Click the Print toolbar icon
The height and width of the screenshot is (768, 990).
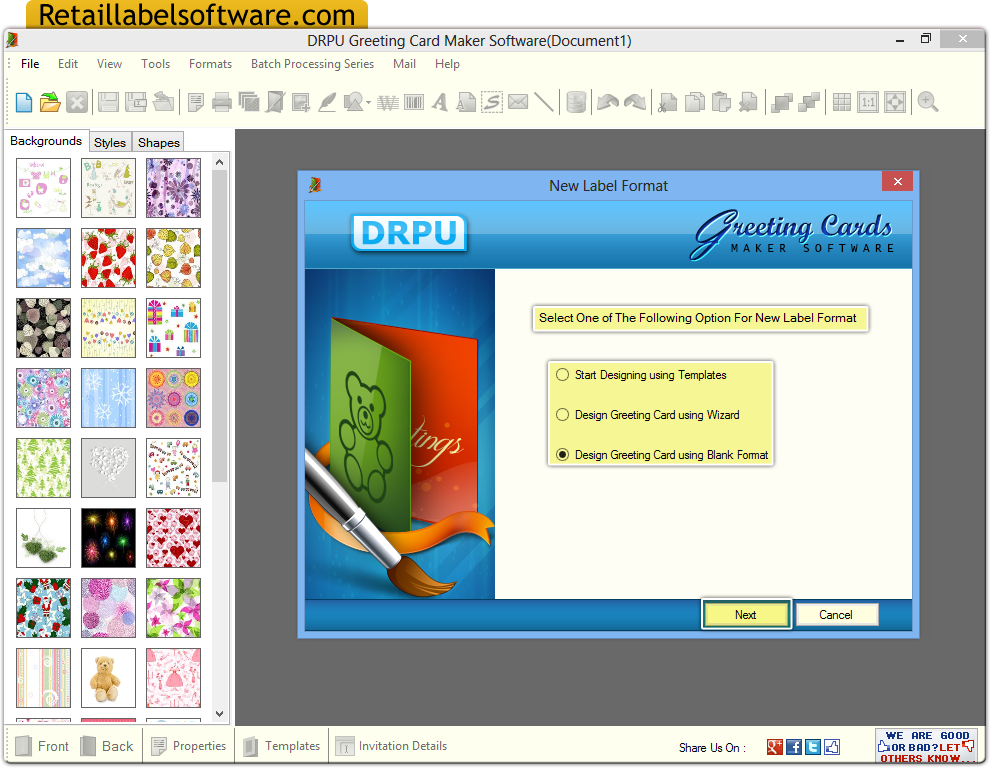click(222, 102)
